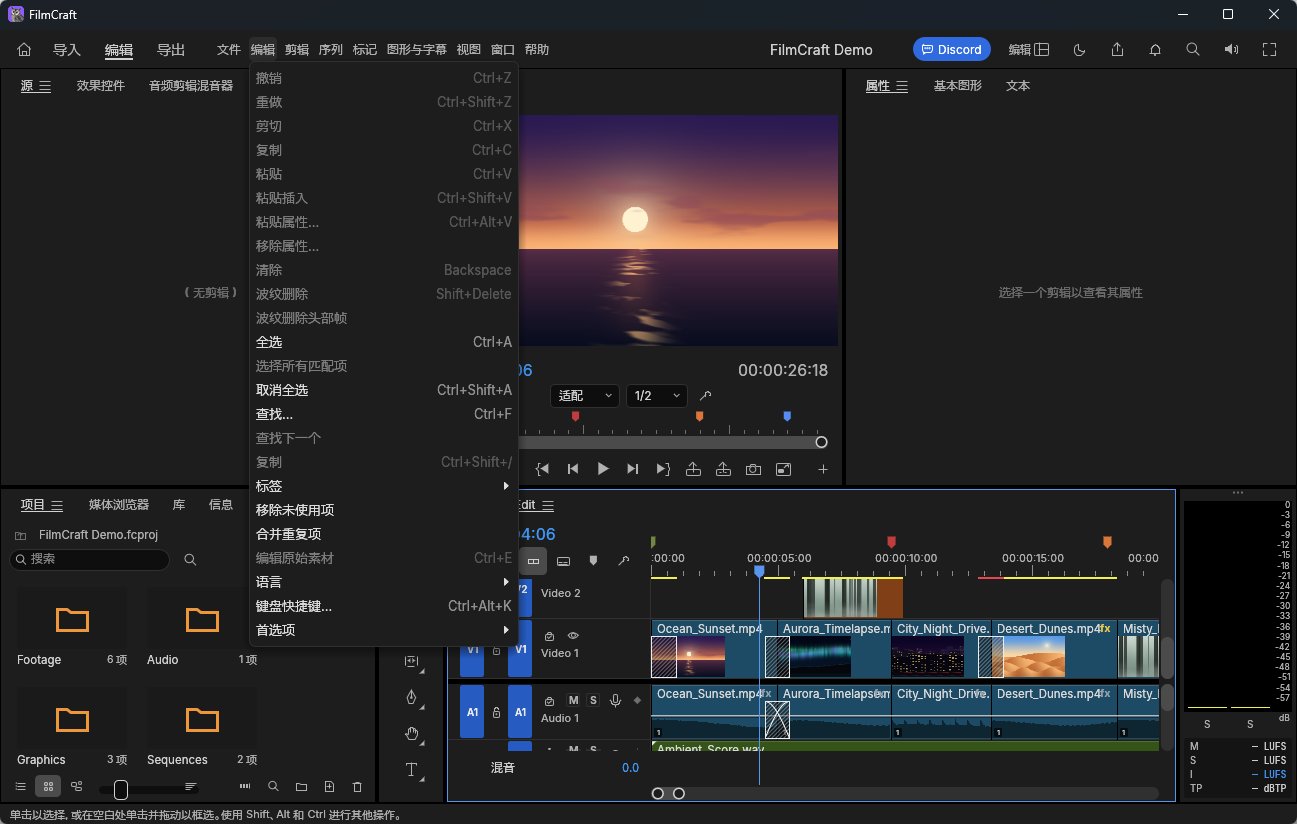Open the 导出 workspace
The height and width of the screenshot is (824, 1297).
[x=171, y=50]
